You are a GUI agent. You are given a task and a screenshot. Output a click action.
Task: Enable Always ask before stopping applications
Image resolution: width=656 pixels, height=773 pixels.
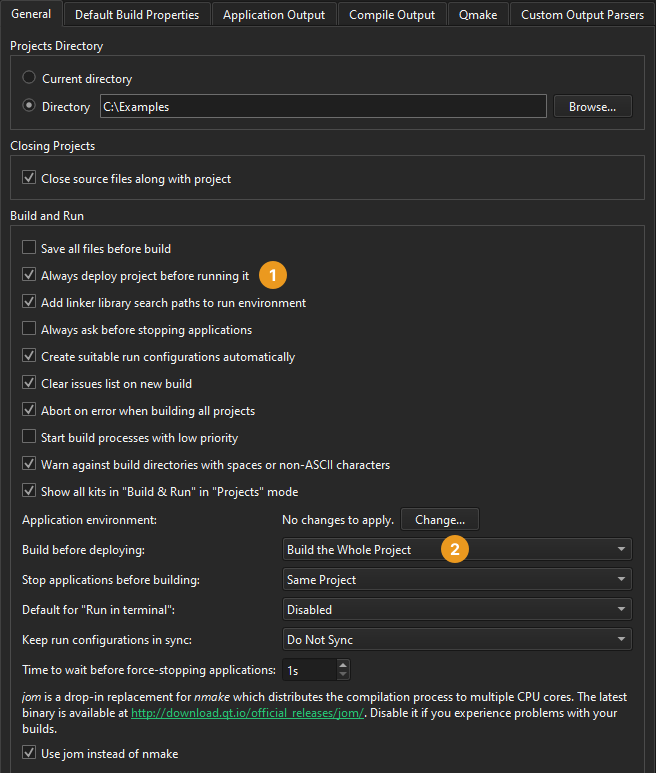click(x=29, y=329)
